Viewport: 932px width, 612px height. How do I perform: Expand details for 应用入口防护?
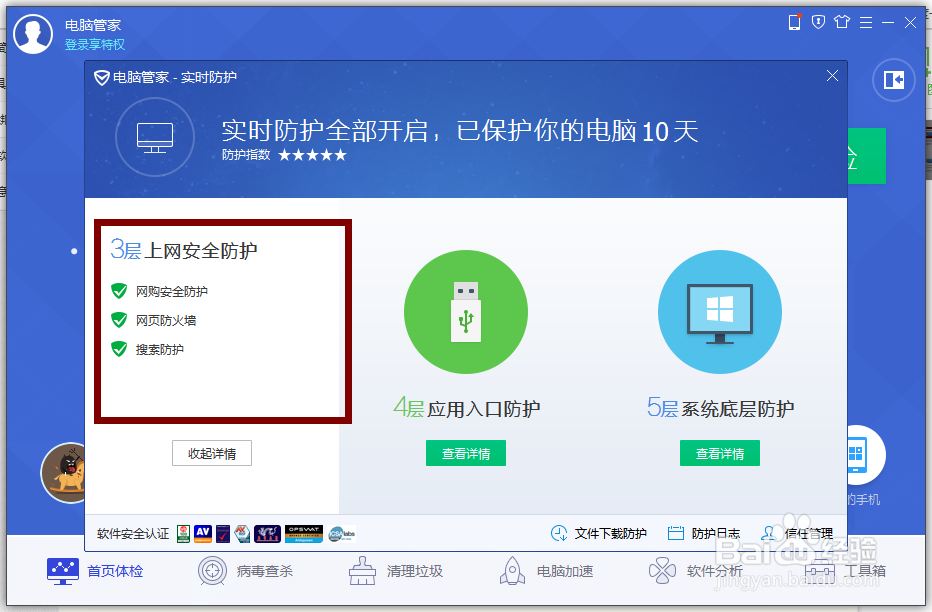tap(465, 452)
